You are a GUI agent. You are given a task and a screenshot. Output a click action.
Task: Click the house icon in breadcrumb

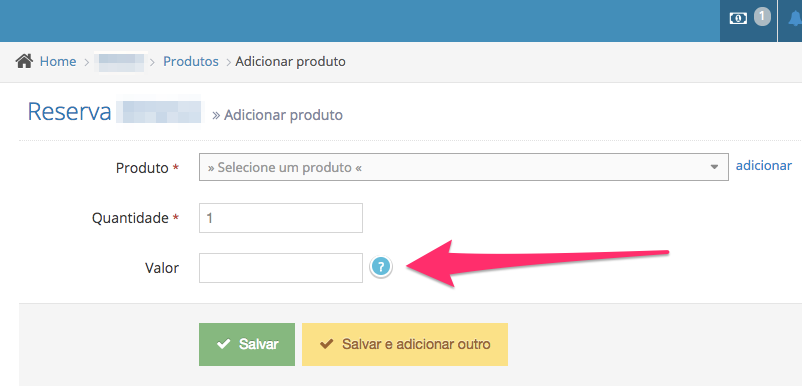tap(24, 61)
